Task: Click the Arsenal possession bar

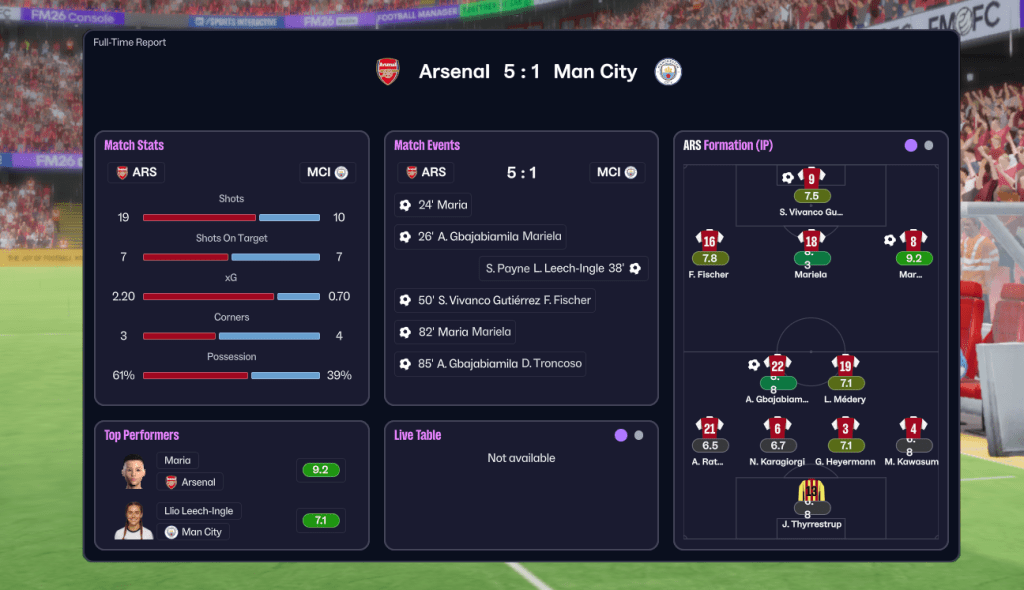Action: click(195, 375)
